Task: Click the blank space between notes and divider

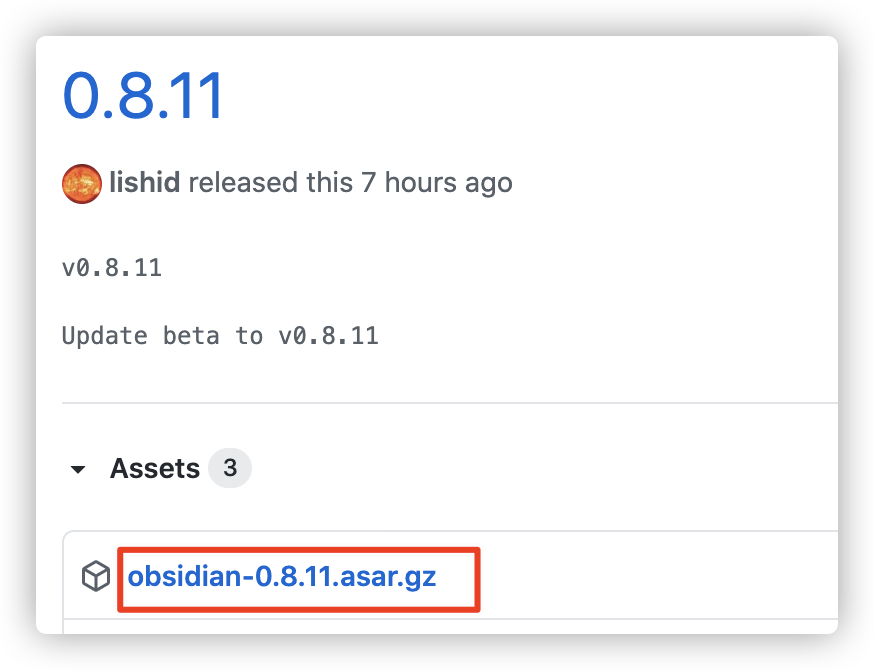Action: coord(449,375)
